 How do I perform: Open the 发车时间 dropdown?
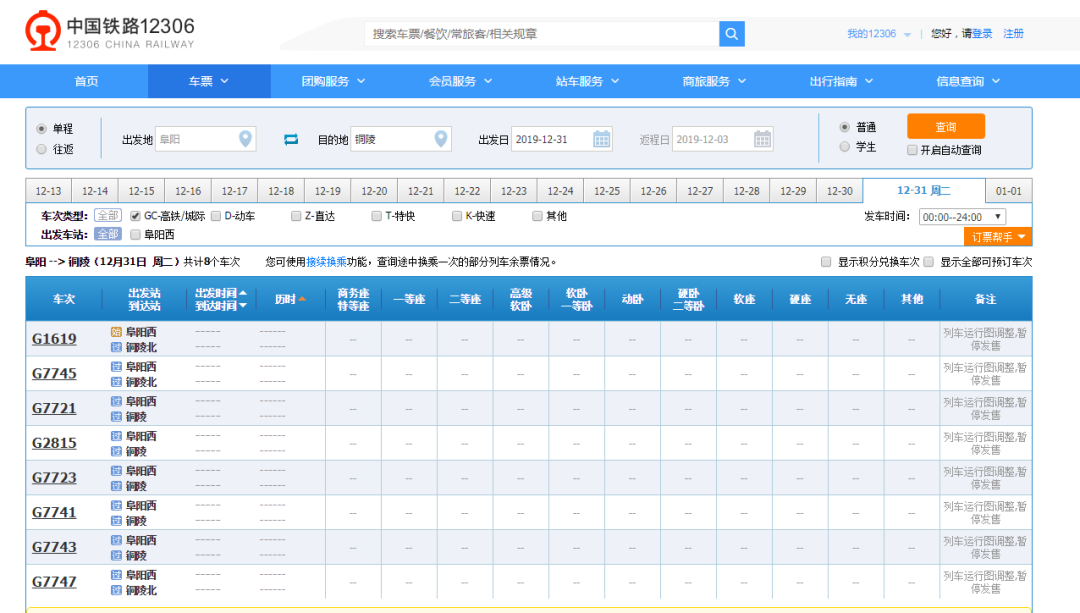(962, 217)
